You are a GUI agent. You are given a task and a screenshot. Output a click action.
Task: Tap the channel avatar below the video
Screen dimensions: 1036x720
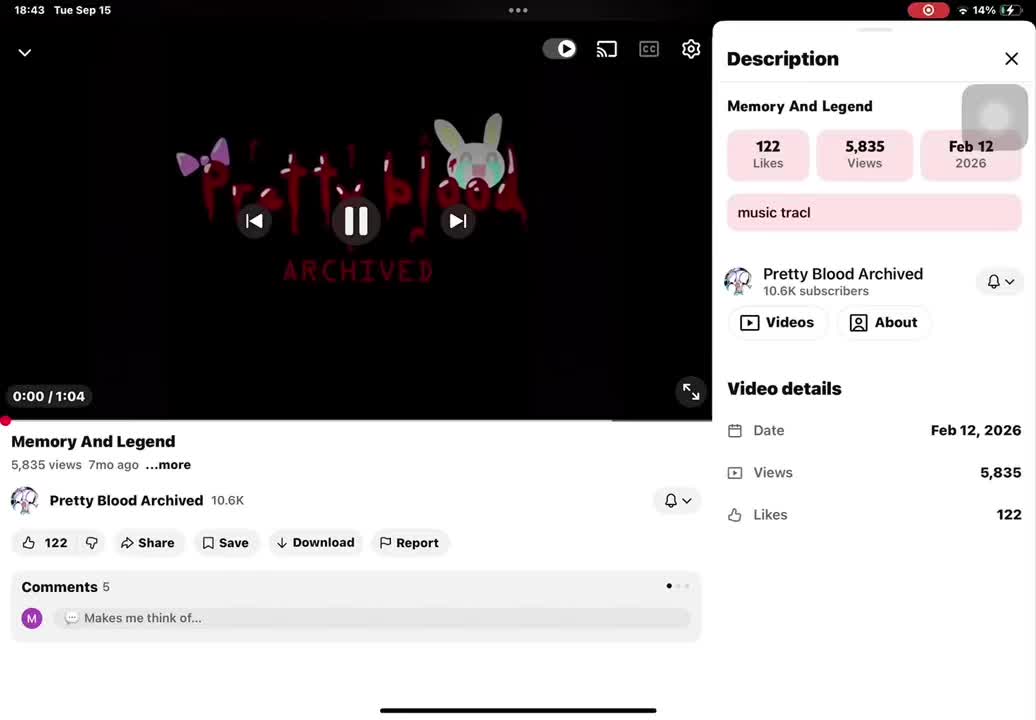tap(24, 501)
